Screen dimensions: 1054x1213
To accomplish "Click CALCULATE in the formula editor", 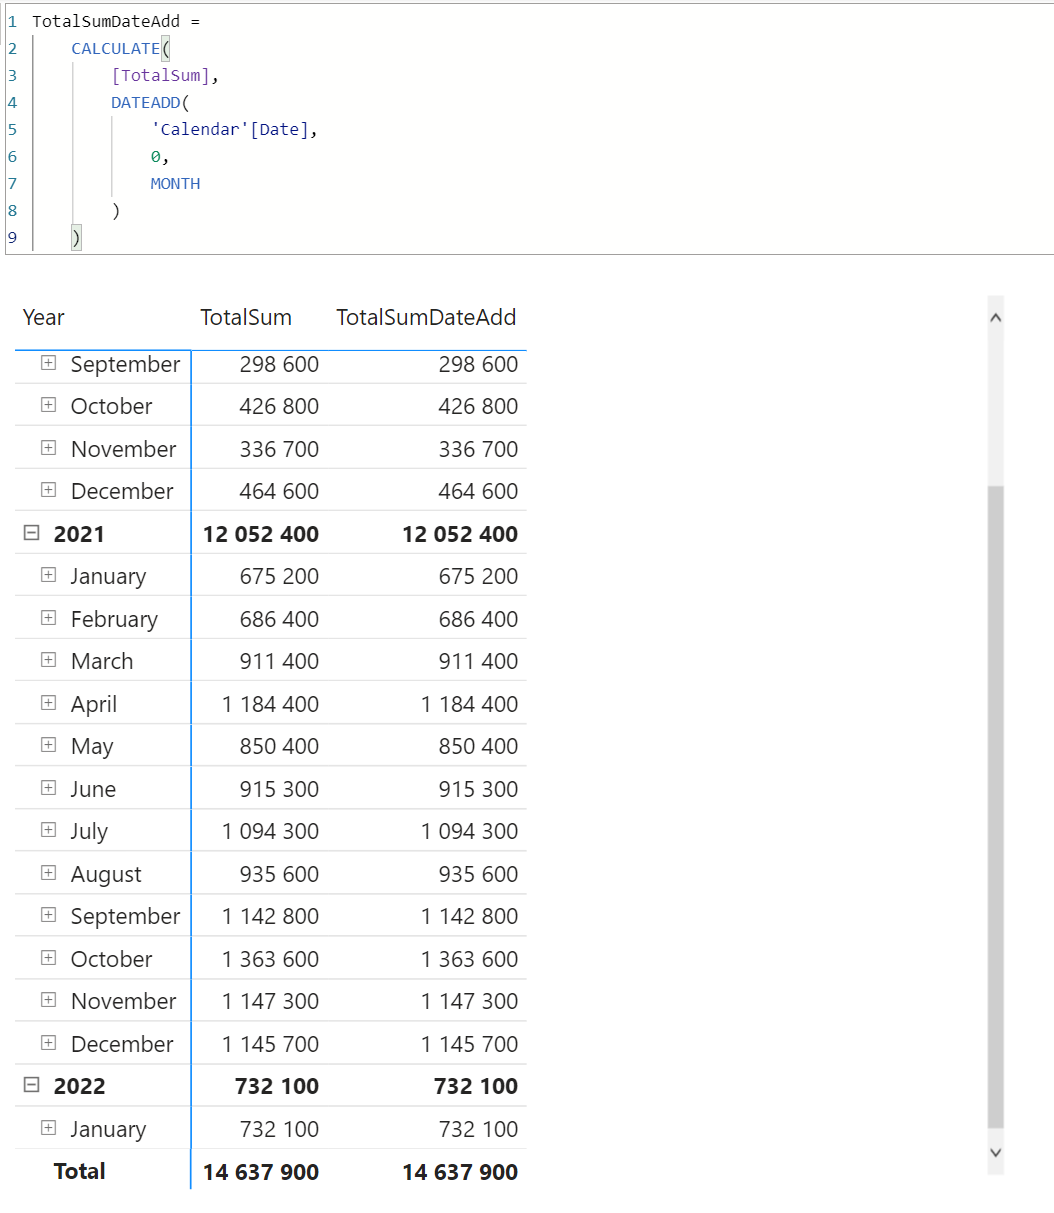I will (115, 48).
